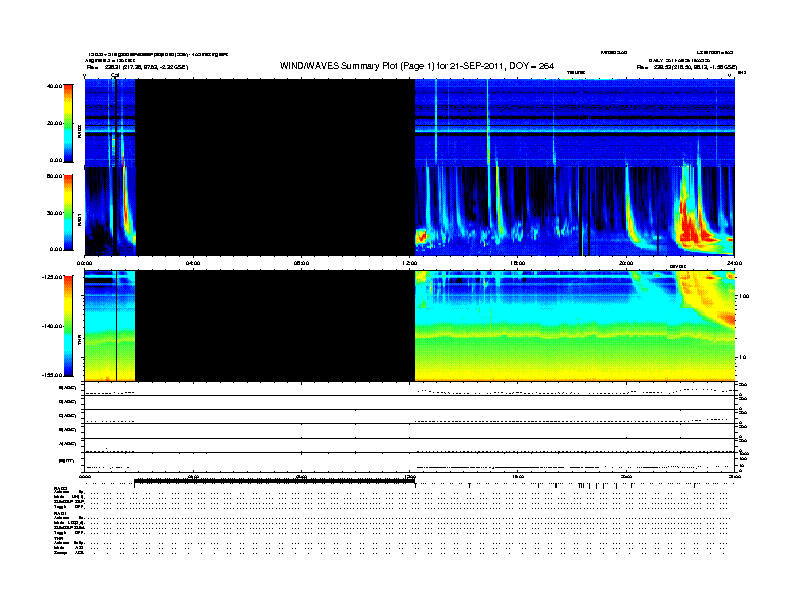Click the 08:00 tick label under RAD1 spectrogram

pyautogui.click(x=301, y=263)
